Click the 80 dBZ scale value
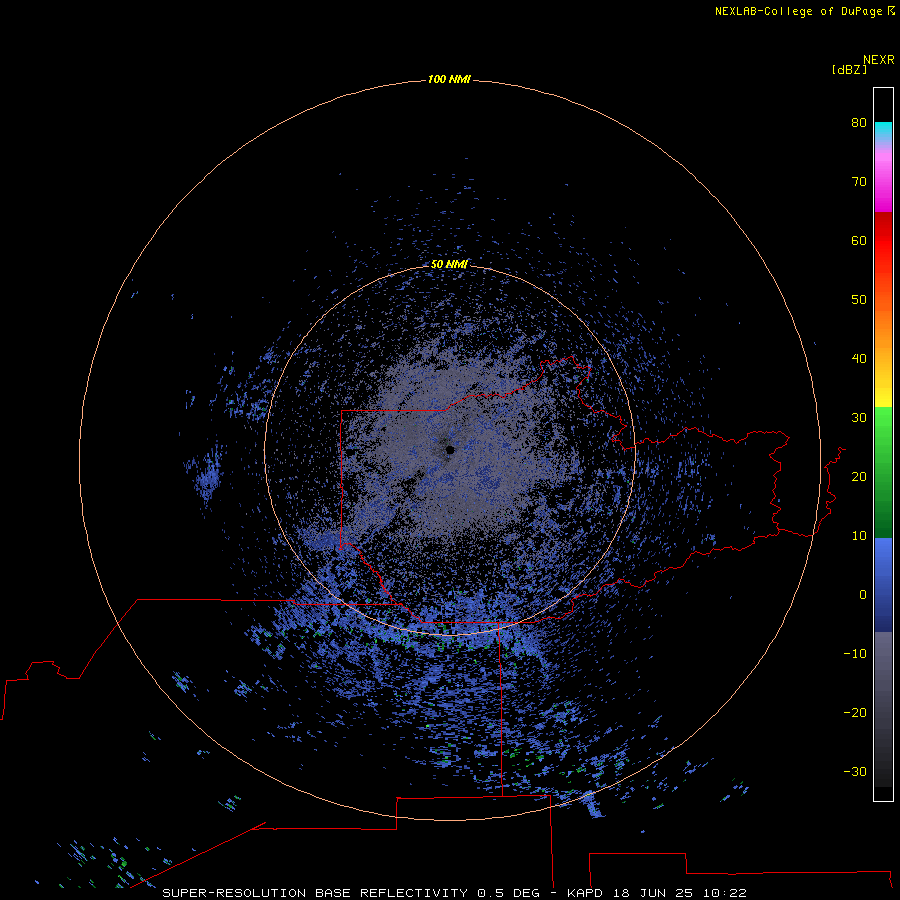This screenshot has height=900, width=900. 859,123
